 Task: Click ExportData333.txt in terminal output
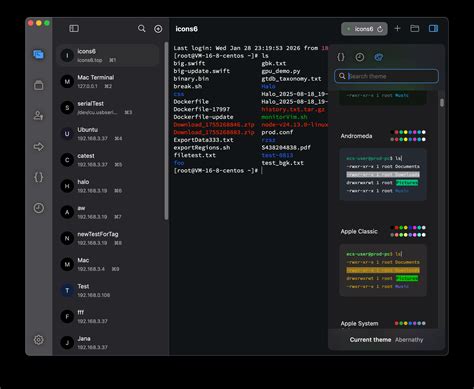pos(203,140)
